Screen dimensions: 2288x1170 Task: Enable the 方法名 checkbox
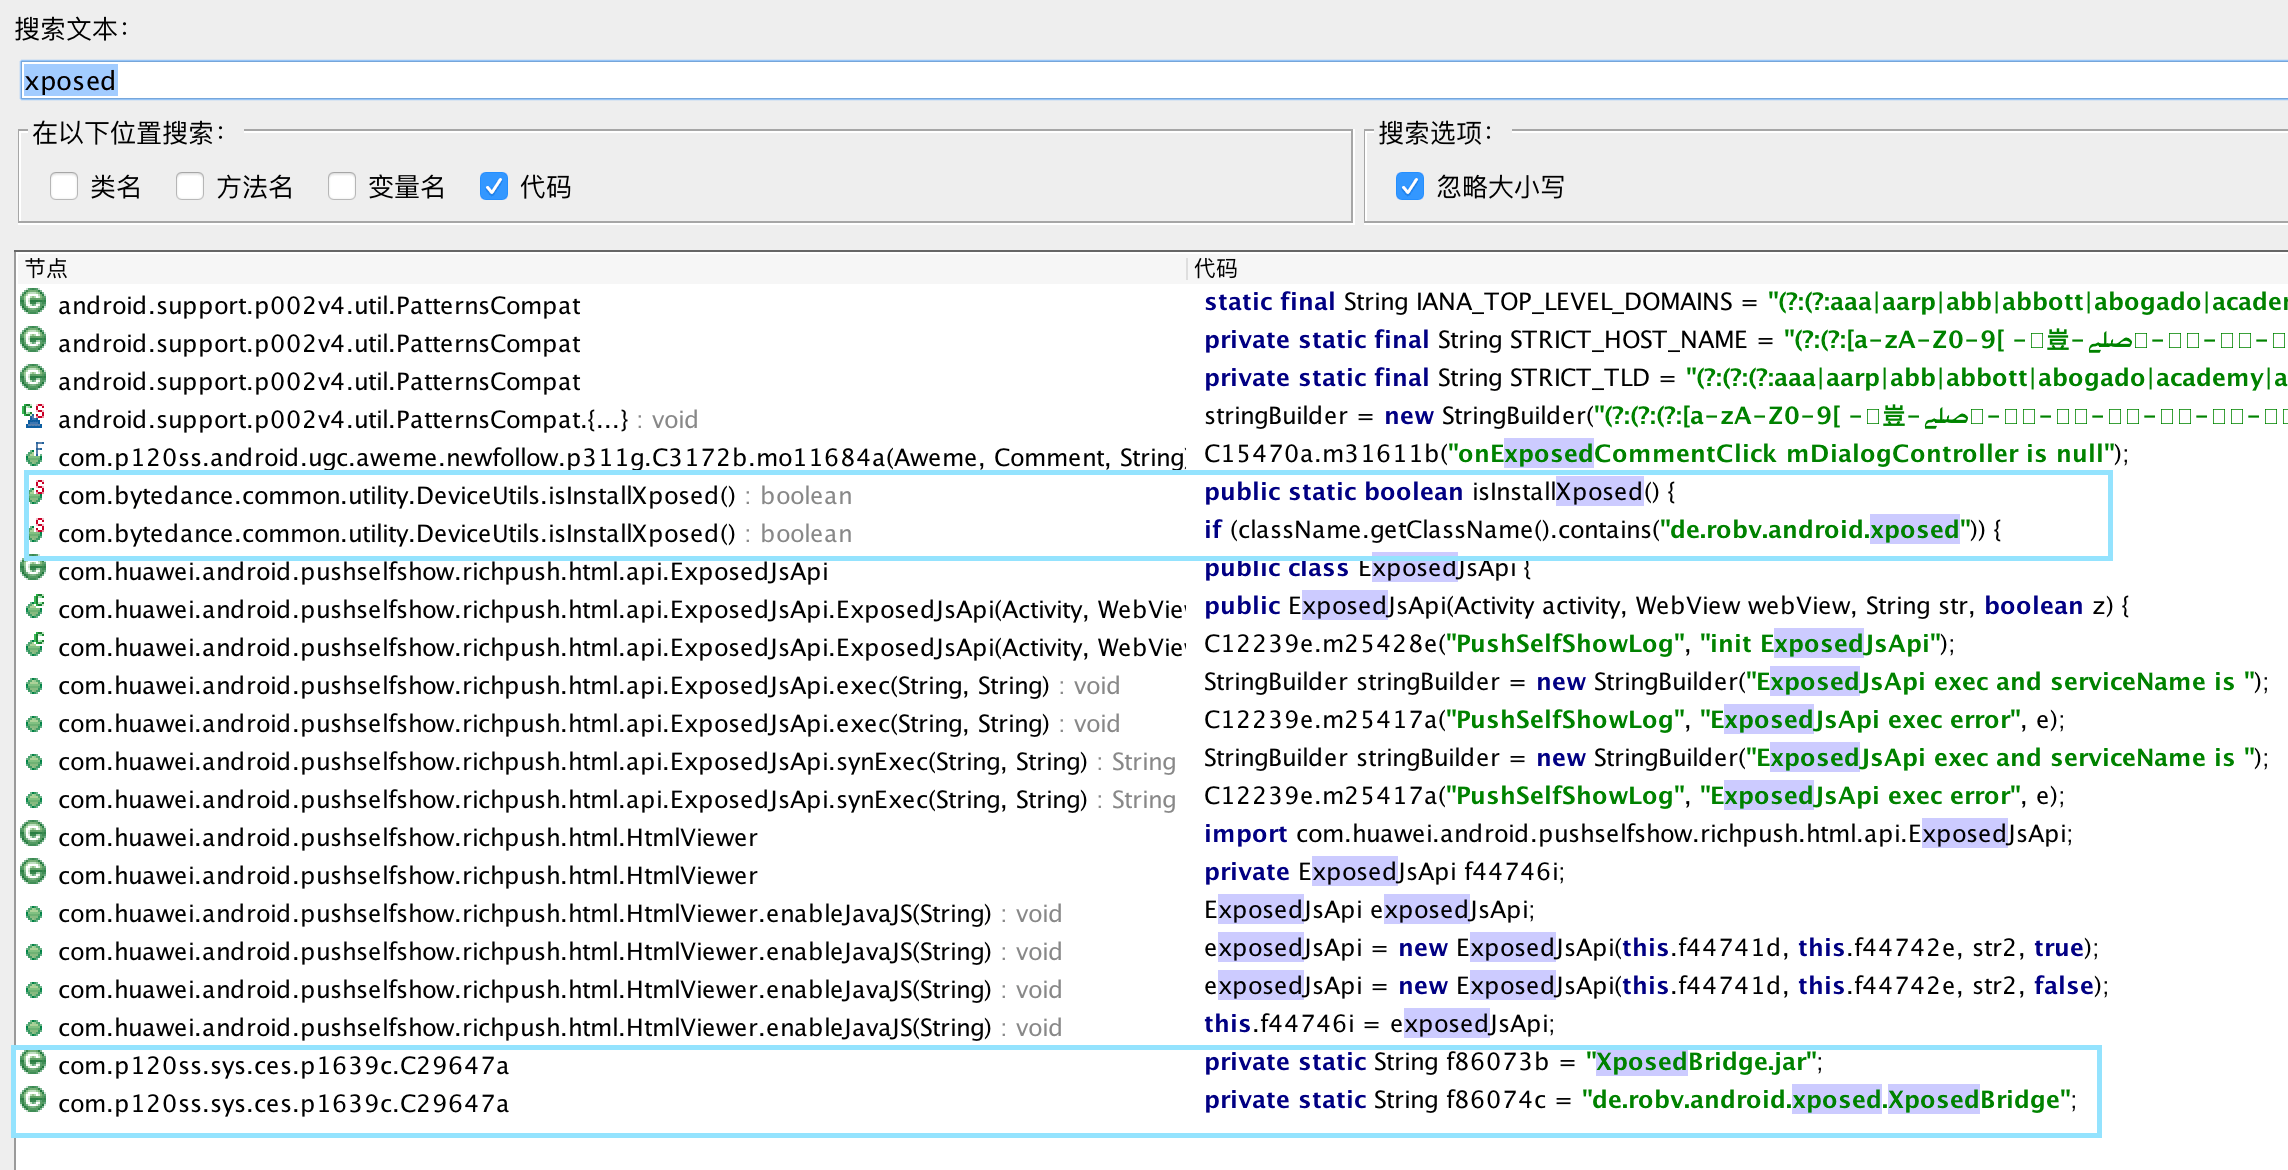click(190, 186)
